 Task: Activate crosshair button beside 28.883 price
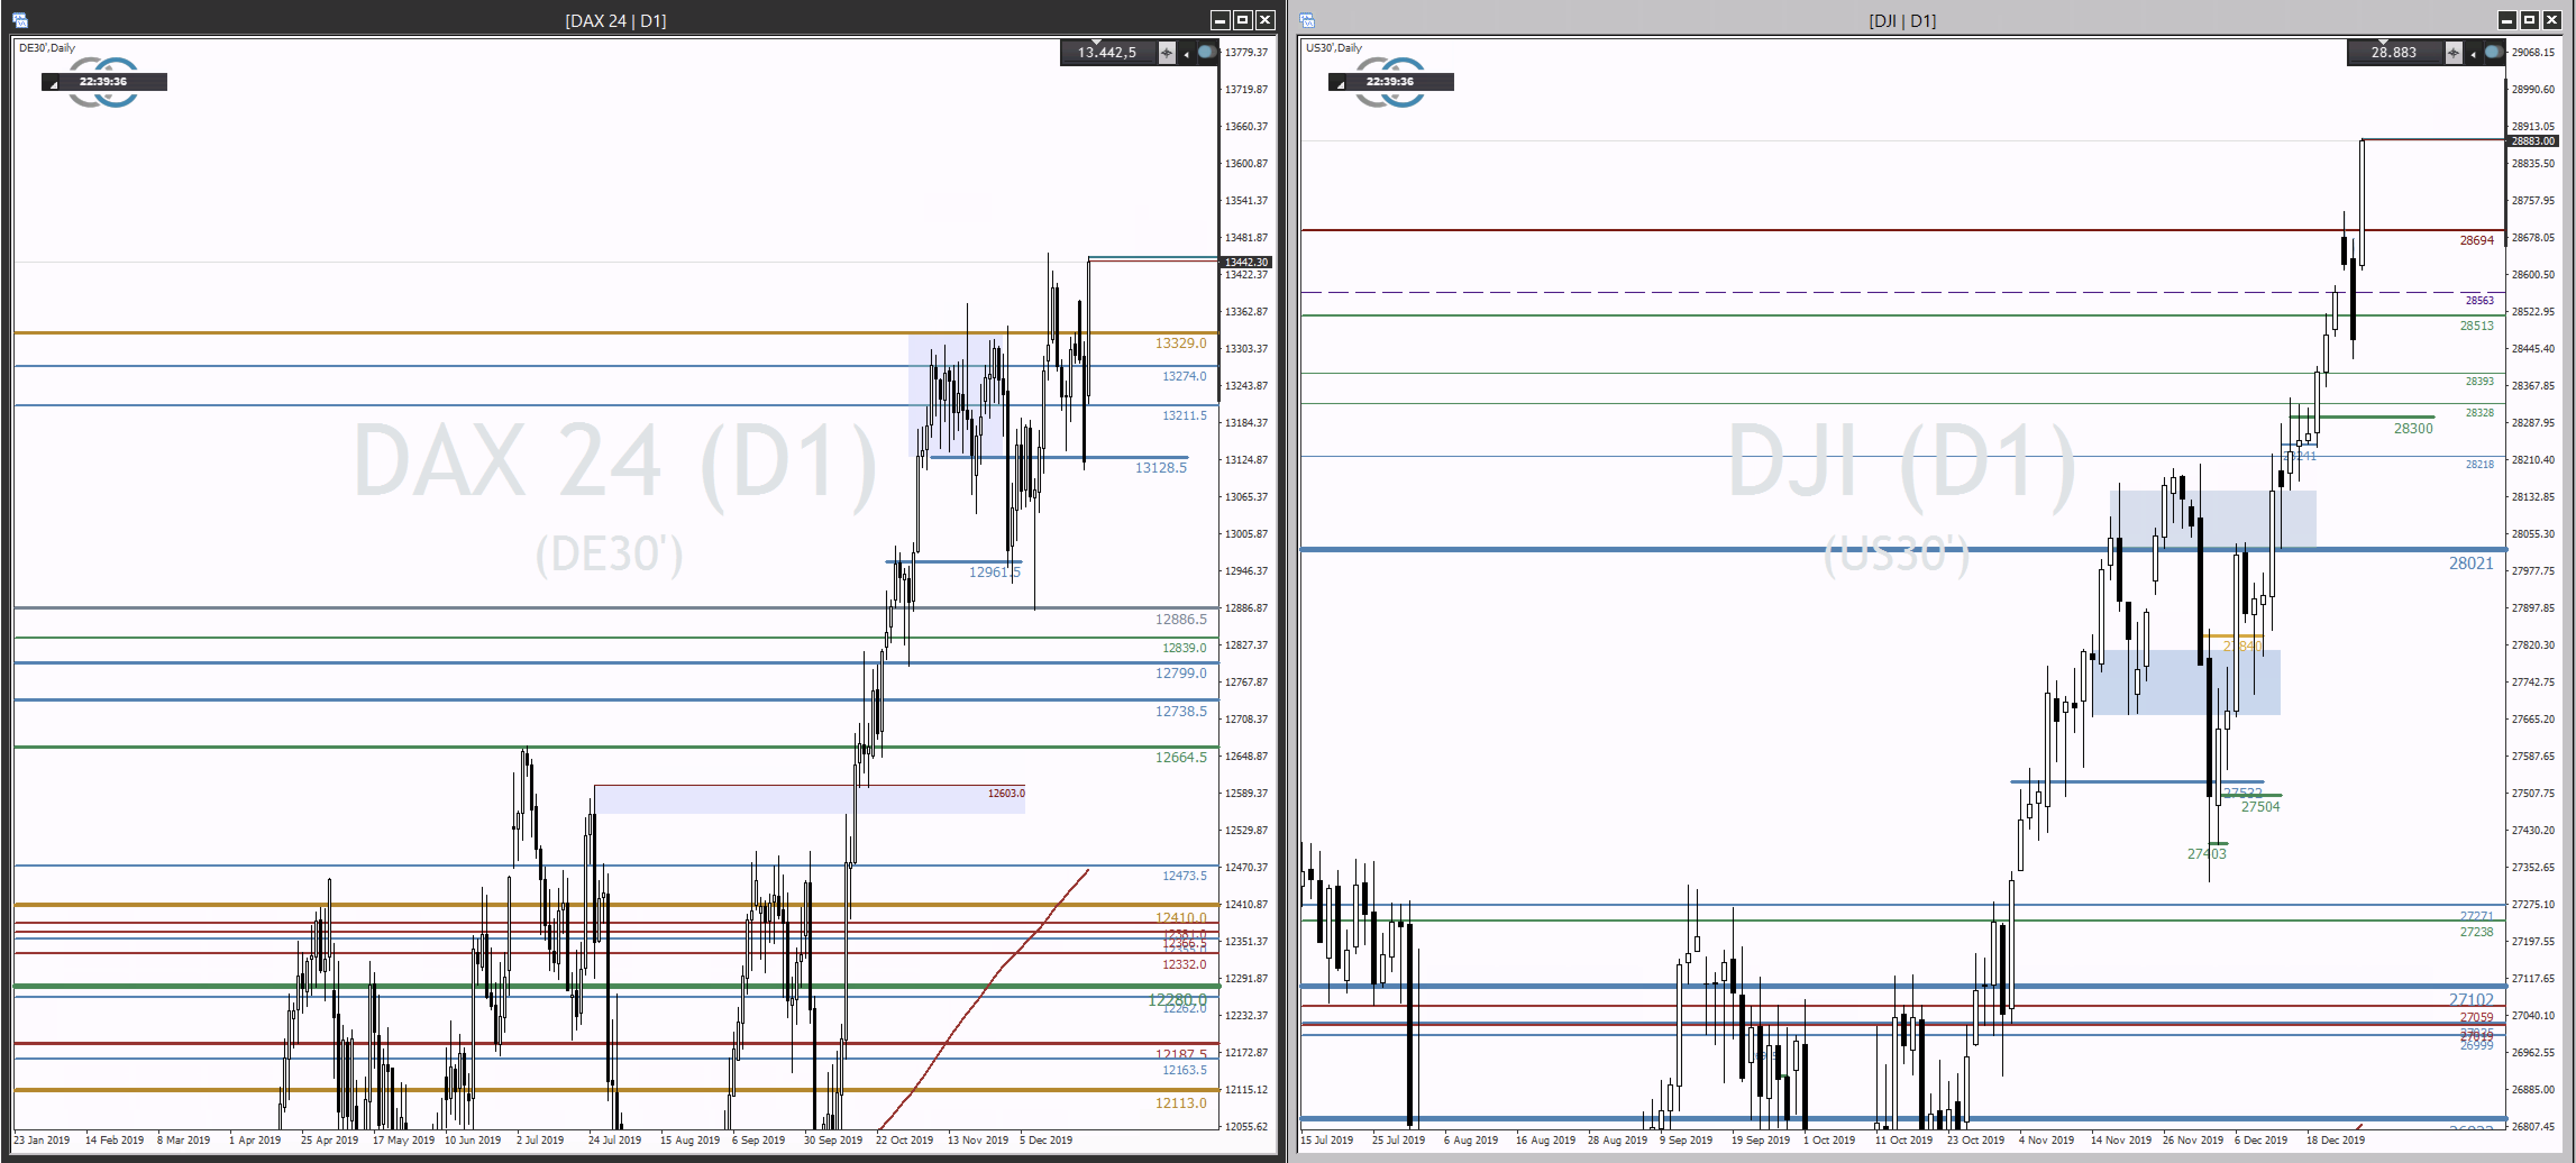pos(2453,53)
